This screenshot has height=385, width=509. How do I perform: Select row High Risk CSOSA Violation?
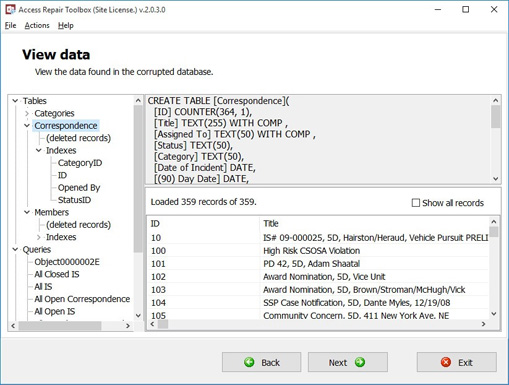tap(318, 251)
